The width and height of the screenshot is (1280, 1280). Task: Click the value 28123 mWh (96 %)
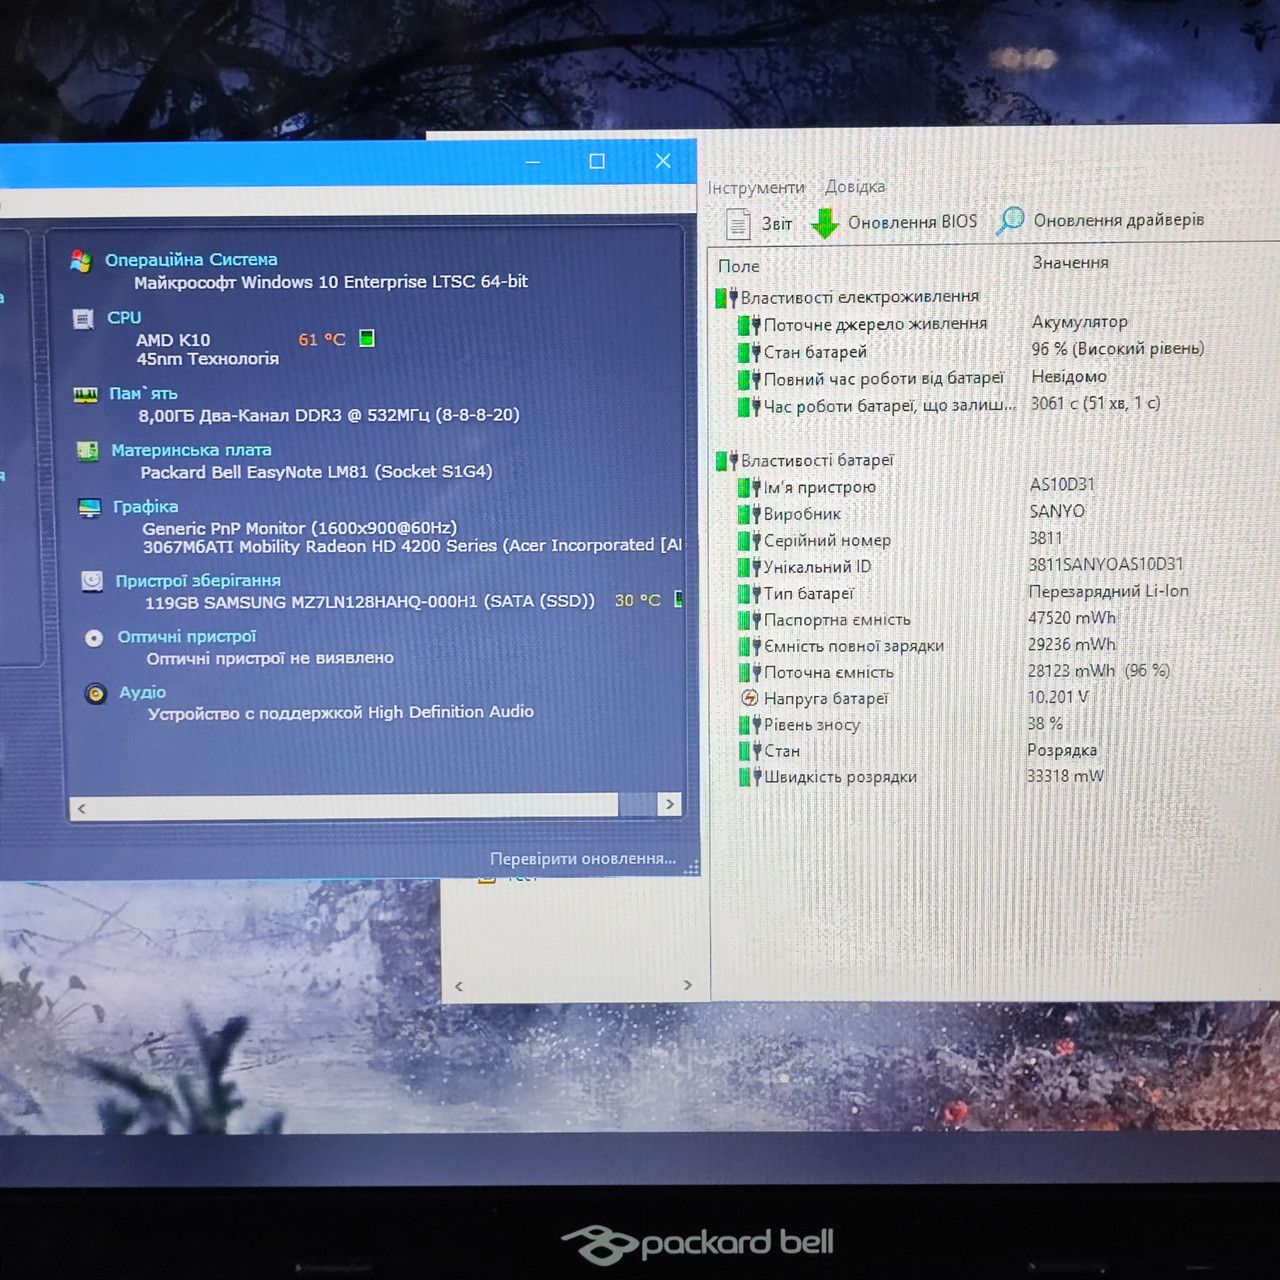[x=1099, y=671]
